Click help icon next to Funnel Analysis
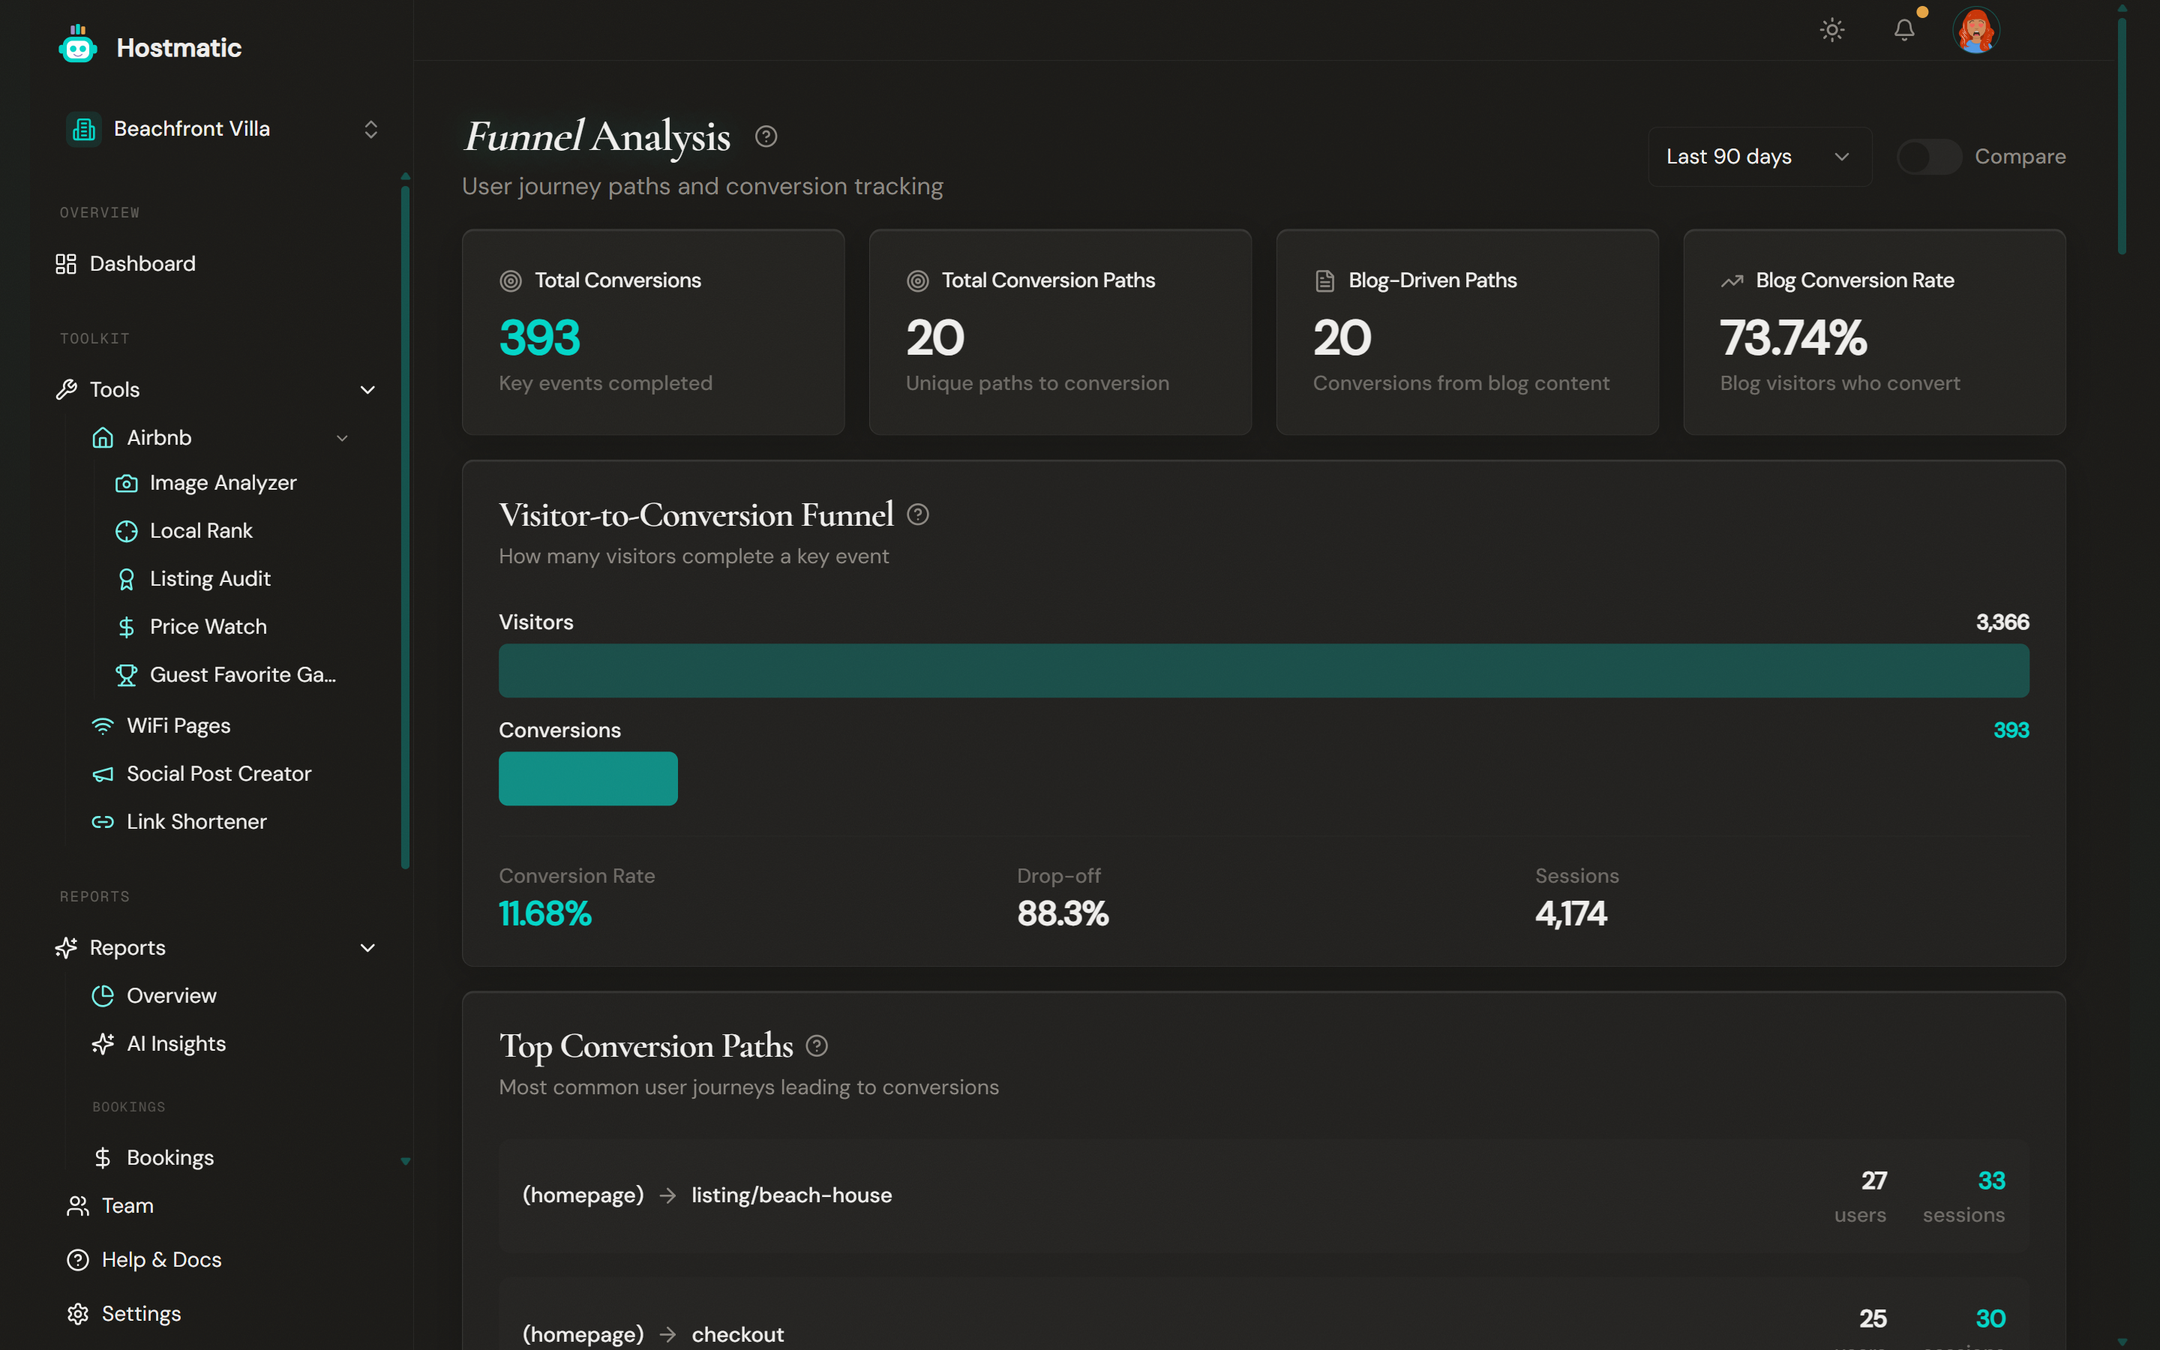2160x1350 pixels. click(x=766, y=136)
